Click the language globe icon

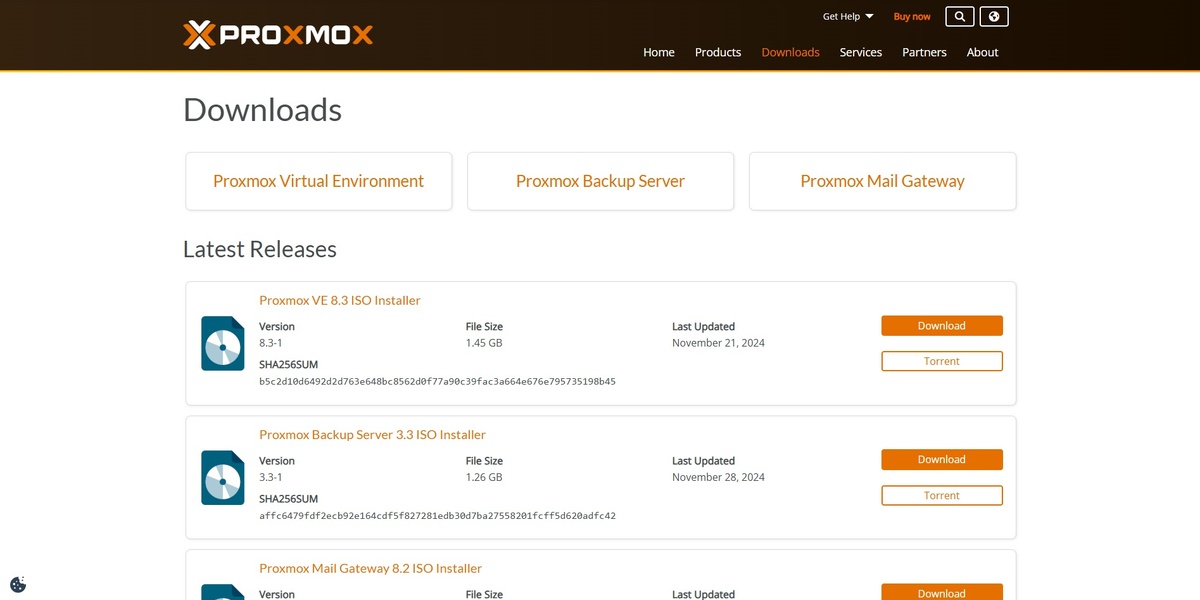coord(992,16)
